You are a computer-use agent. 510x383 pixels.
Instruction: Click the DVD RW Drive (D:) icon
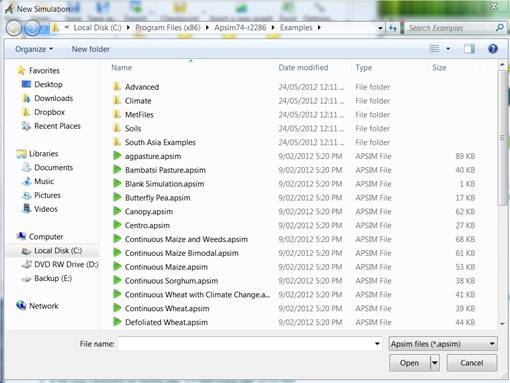tap(26, 264)
